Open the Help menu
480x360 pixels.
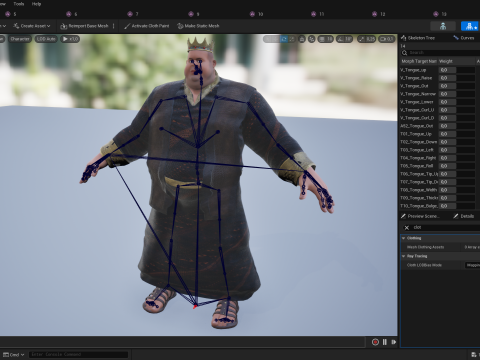pyautogui.click(x=36, y=4)
